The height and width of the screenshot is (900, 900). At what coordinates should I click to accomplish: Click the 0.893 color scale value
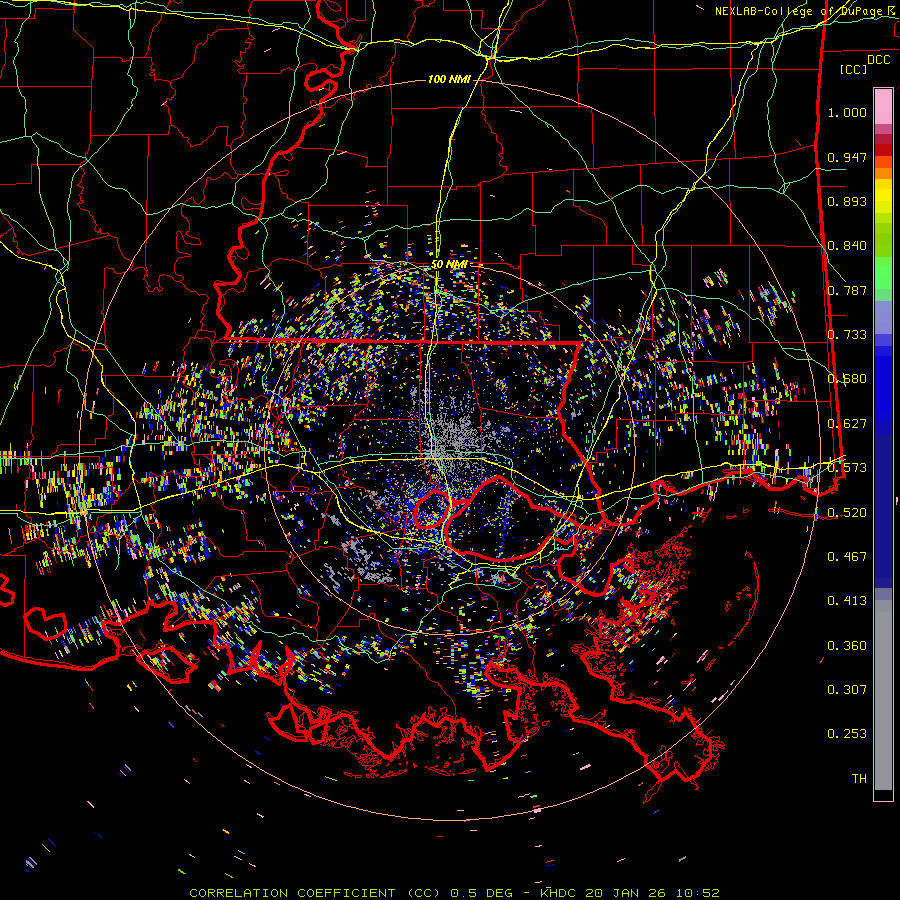coord(847,201)
